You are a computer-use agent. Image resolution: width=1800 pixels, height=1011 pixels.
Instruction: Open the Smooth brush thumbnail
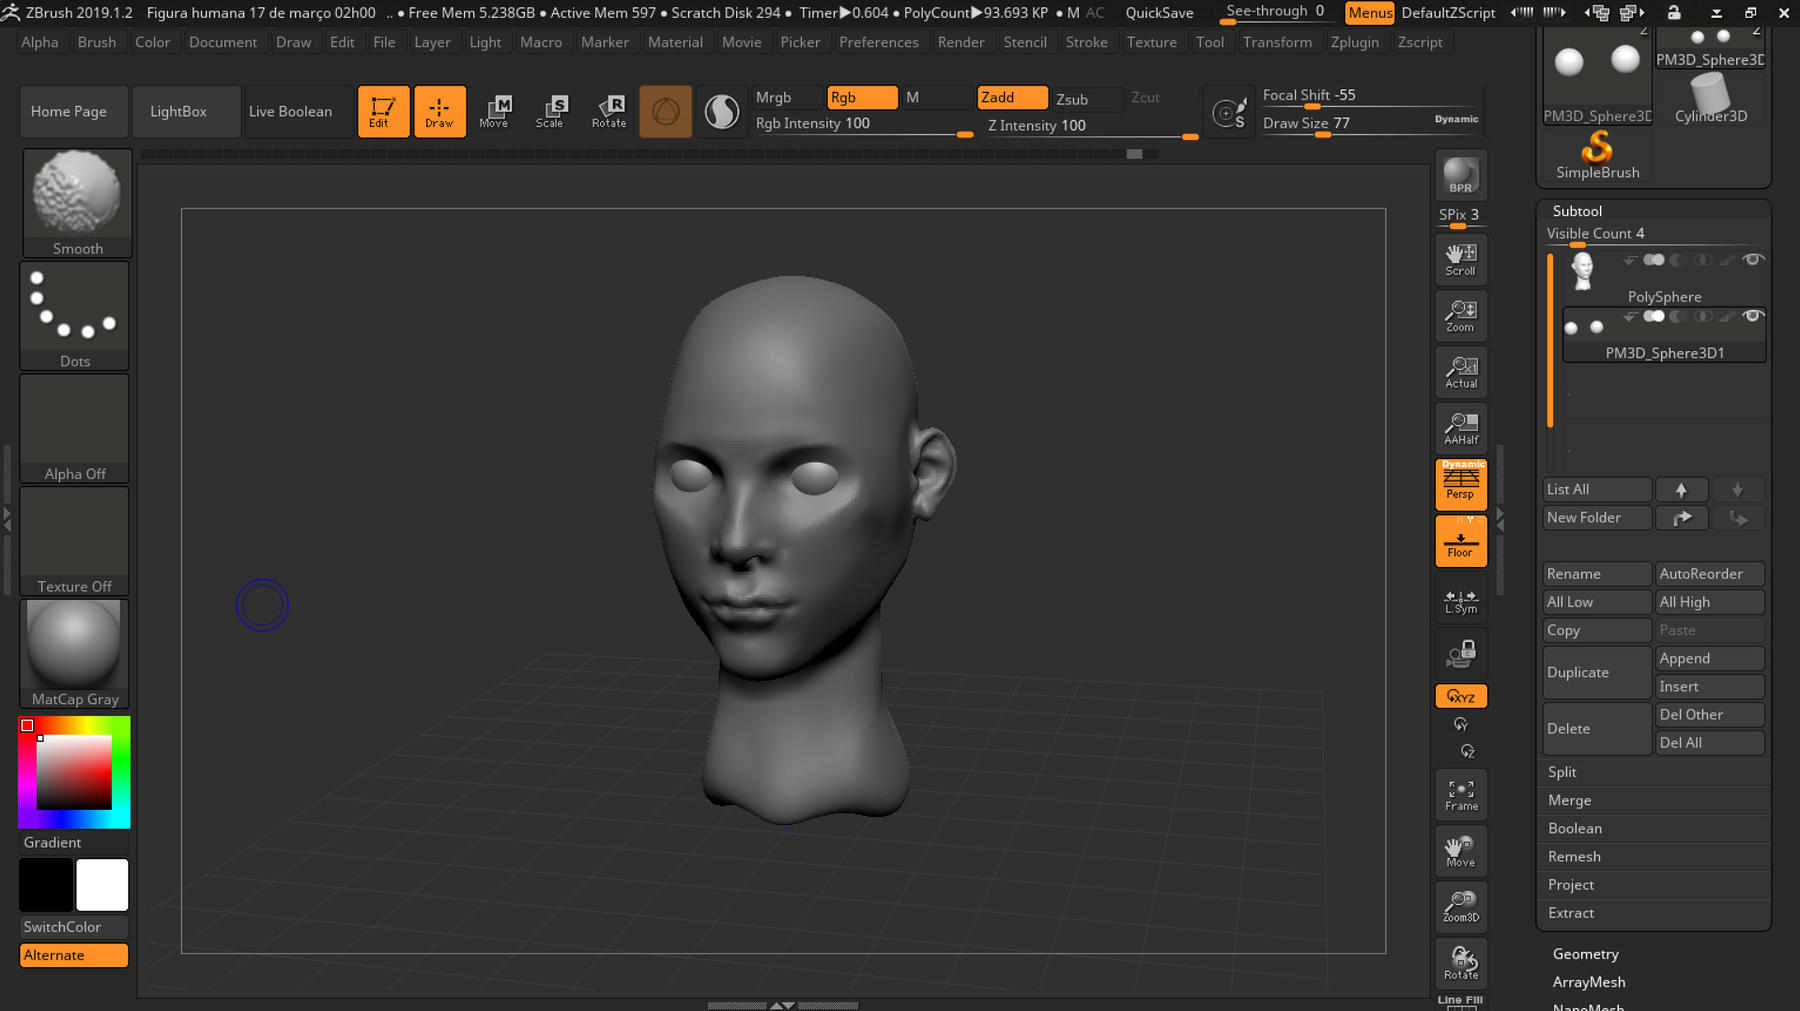click(x=77, y=203)
